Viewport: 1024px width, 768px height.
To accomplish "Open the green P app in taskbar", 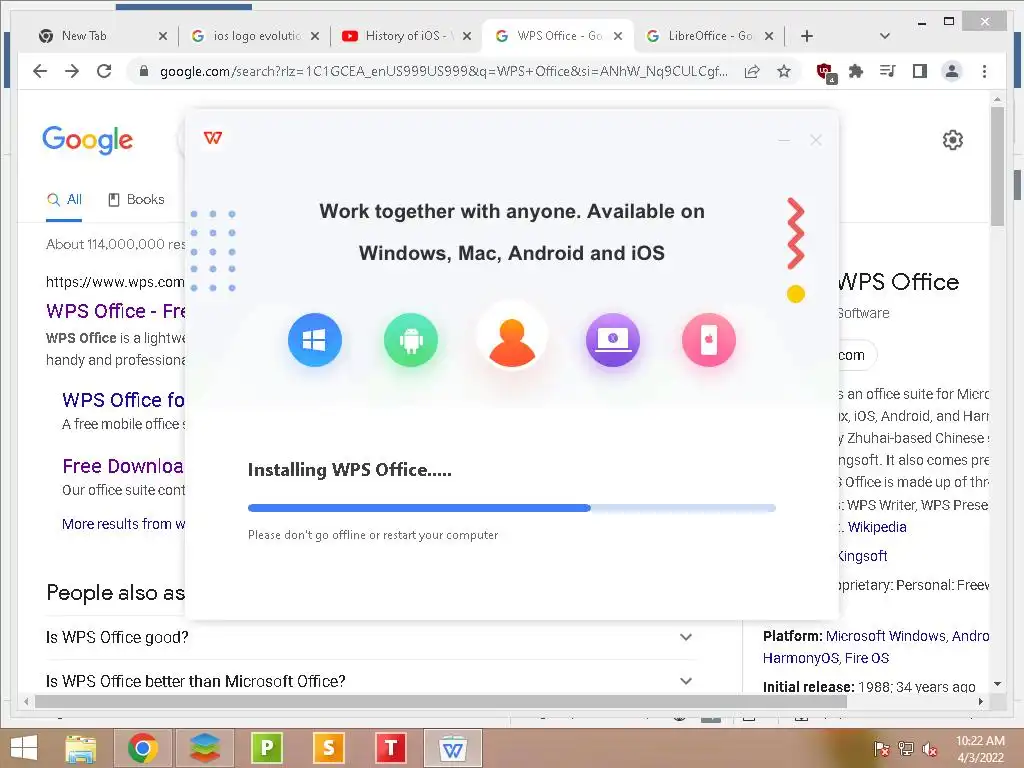I will pyautogui.click(x=267, y=748).
